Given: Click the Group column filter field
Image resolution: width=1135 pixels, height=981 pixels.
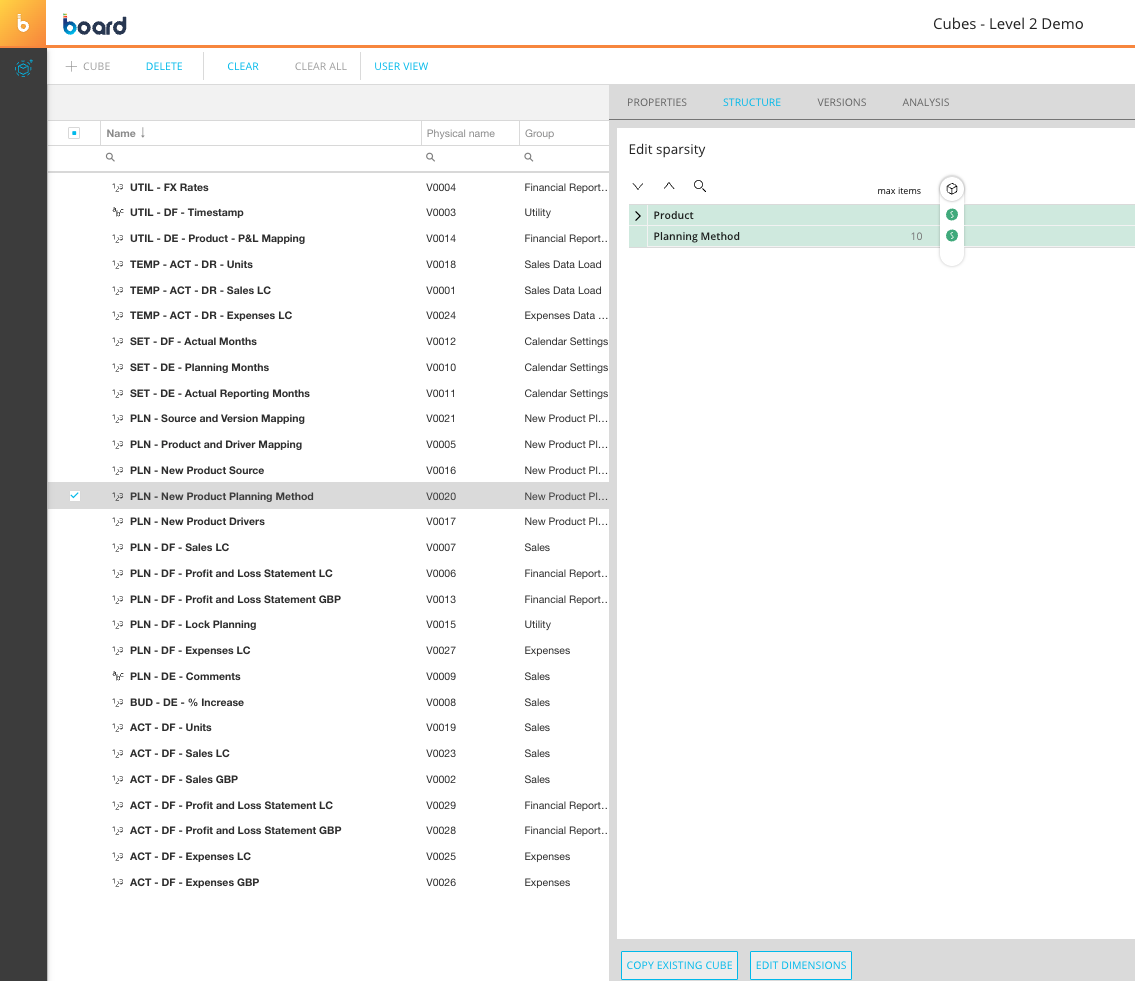Looking at the screenshot, I should coord(565,157).
